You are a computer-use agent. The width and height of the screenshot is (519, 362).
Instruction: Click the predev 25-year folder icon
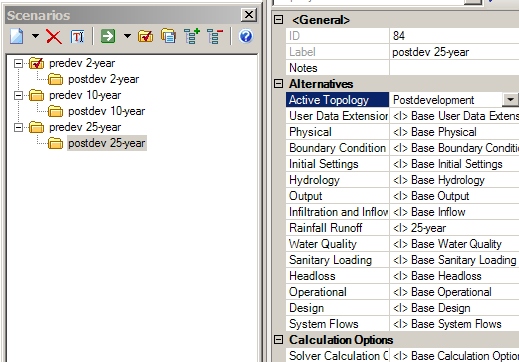point(36,127)
